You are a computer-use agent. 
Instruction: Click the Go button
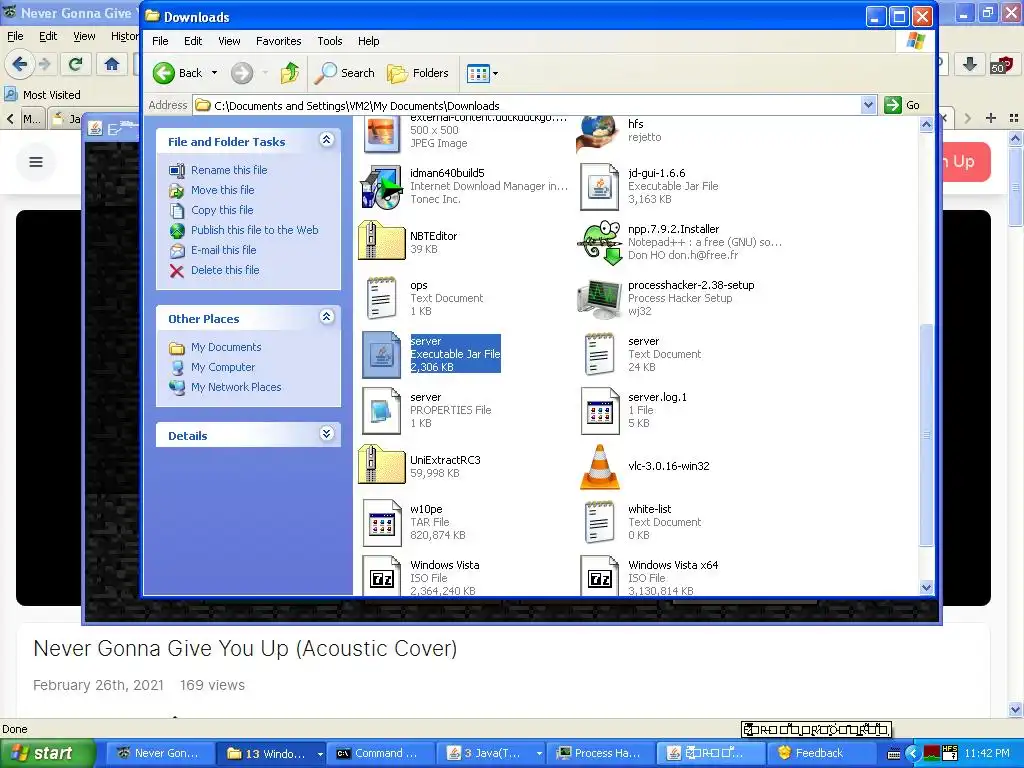click(902, 105)
